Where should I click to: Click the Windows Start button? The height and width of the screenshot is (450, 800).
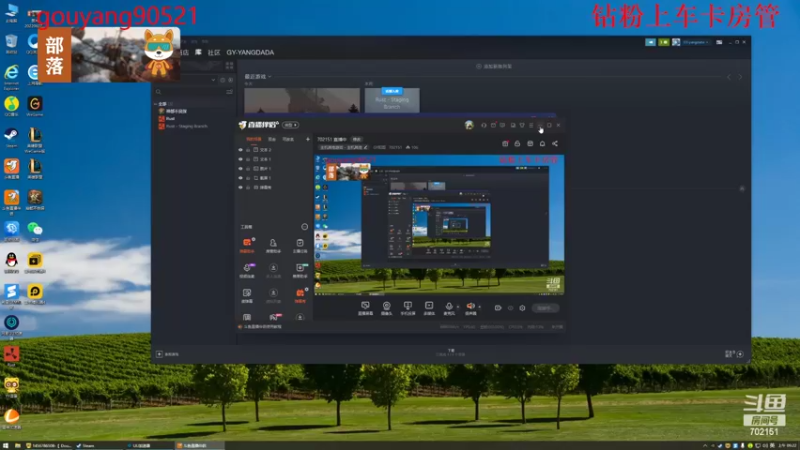click(6, 445)
